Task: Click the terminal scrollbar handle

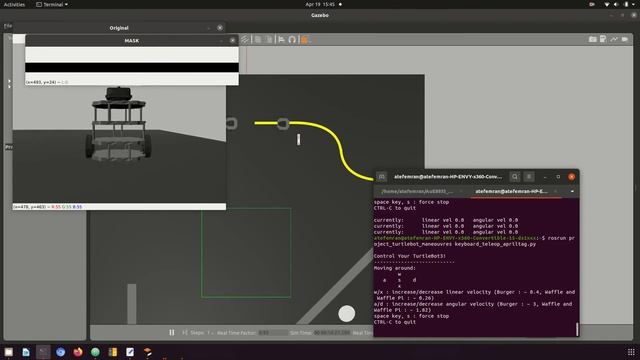Action: [x=577, y=329]
